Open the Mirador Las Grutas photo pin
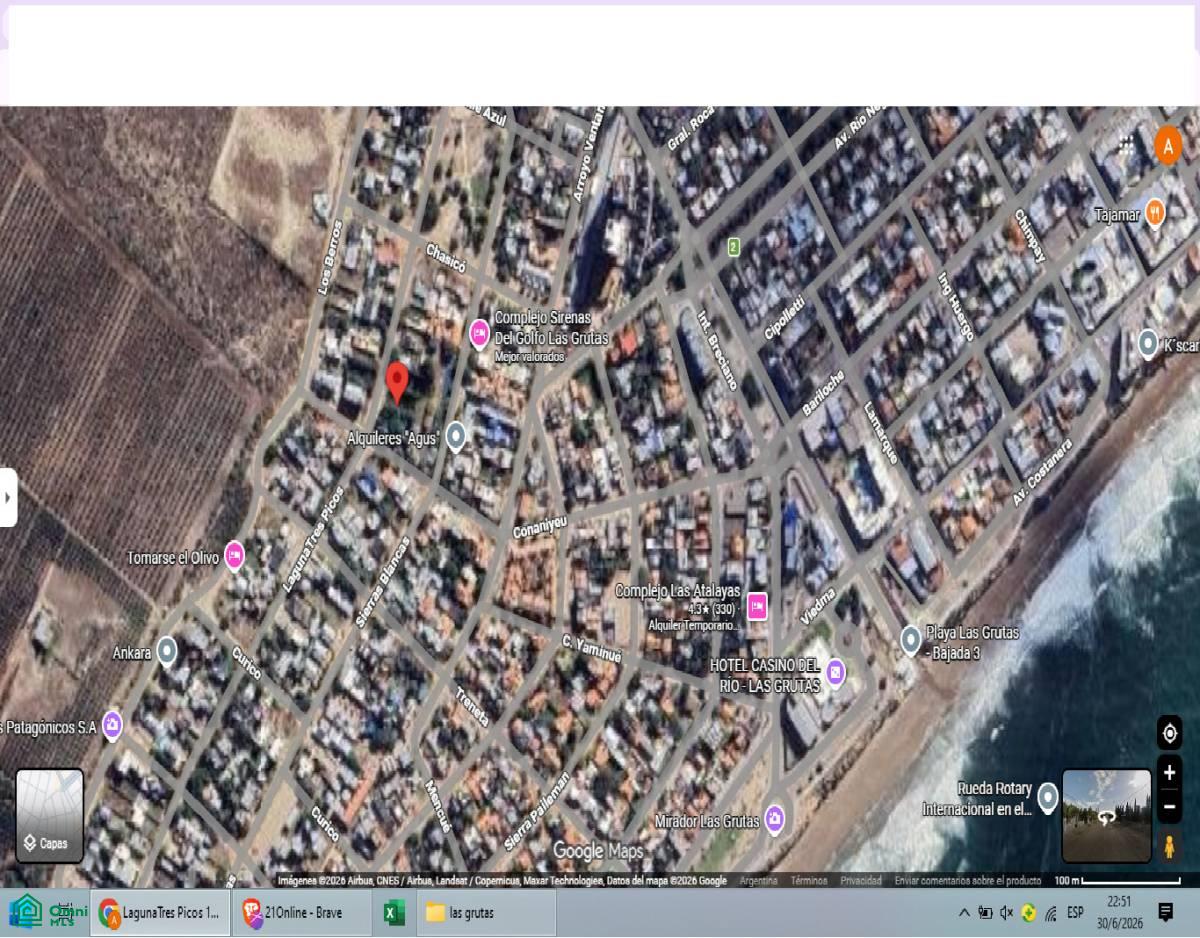This screenshot has width=1200, height=938. pyautogui.click(x=774, y=820)
